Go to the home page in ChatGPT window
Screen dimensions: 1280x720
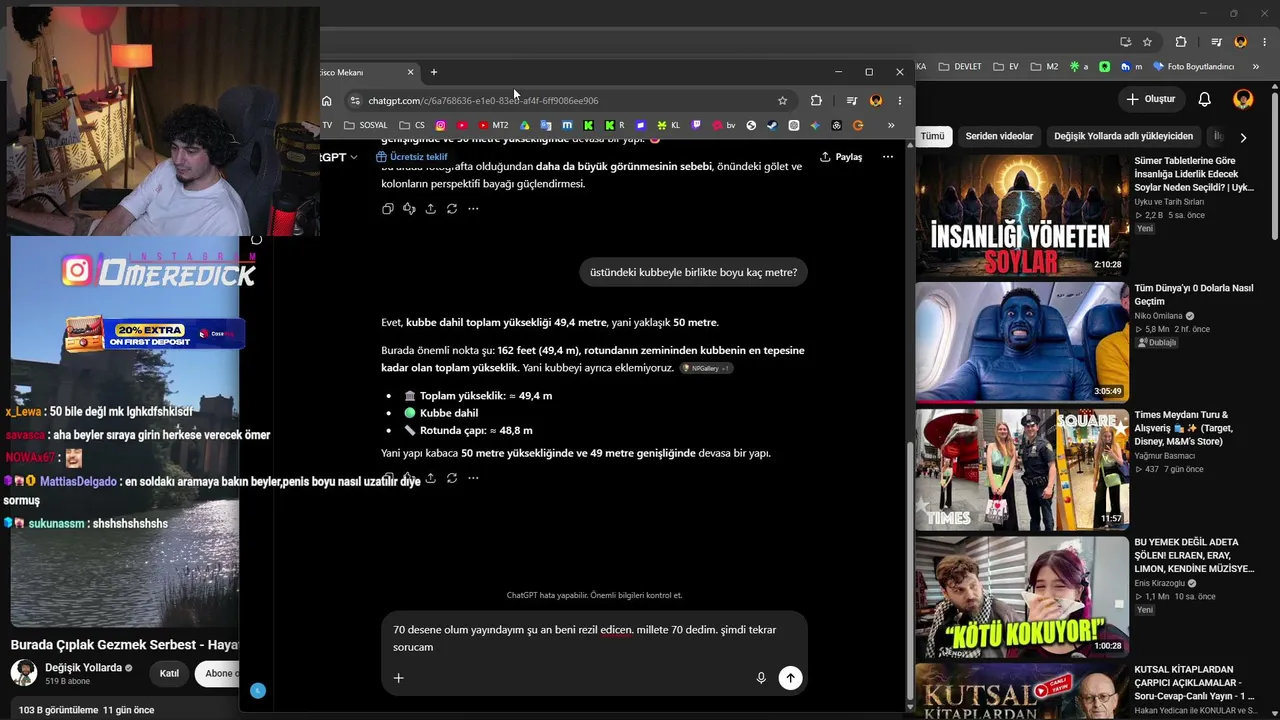click(x=326, y=100)
